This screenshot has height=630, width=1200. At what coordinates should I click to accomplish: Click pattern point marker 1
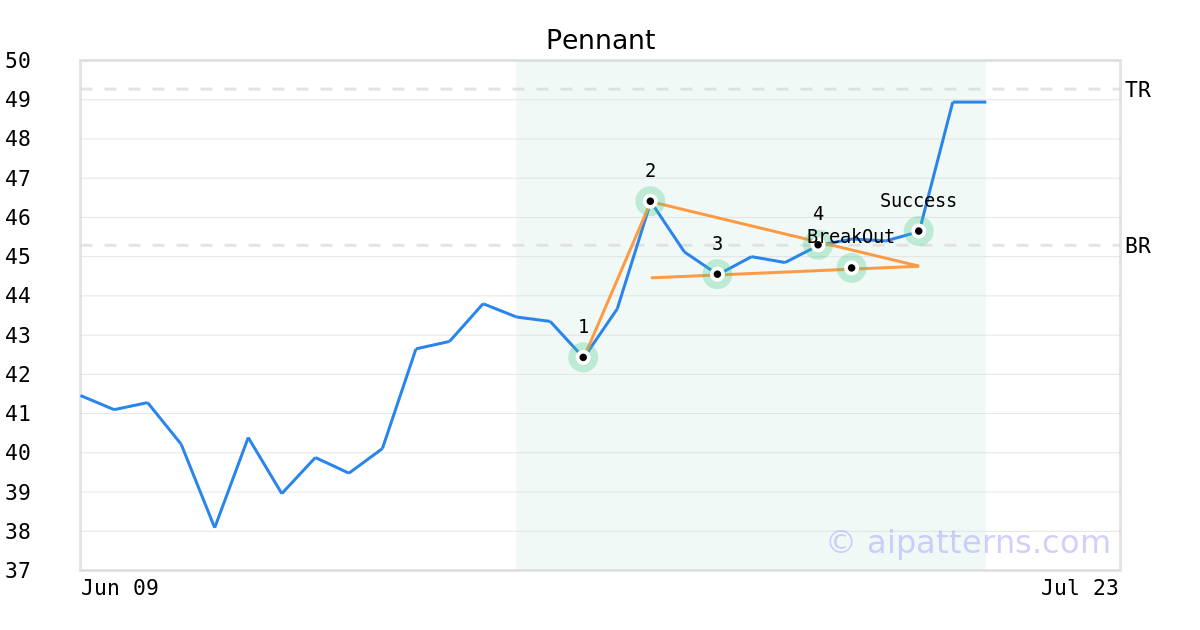coord(583,357)
